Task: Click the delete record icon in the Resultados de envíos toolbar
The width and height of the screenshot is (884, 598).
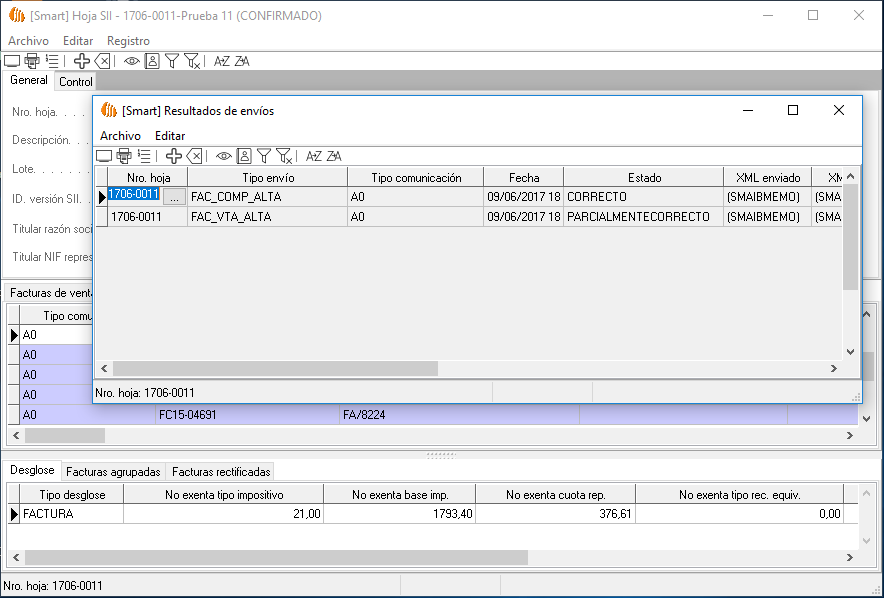Action: click(195, 156)
